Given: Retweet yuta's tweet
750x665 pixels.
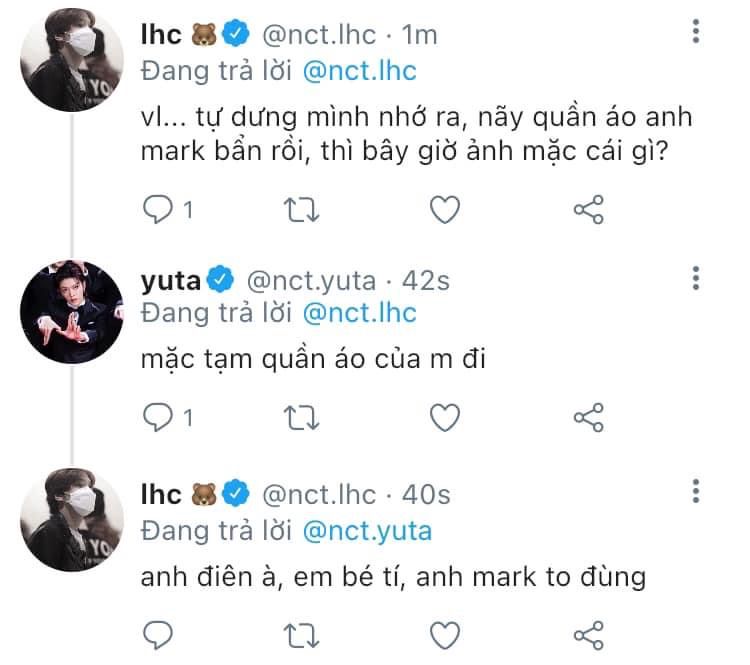Looking at the screenshot, I should click(297, 417).
